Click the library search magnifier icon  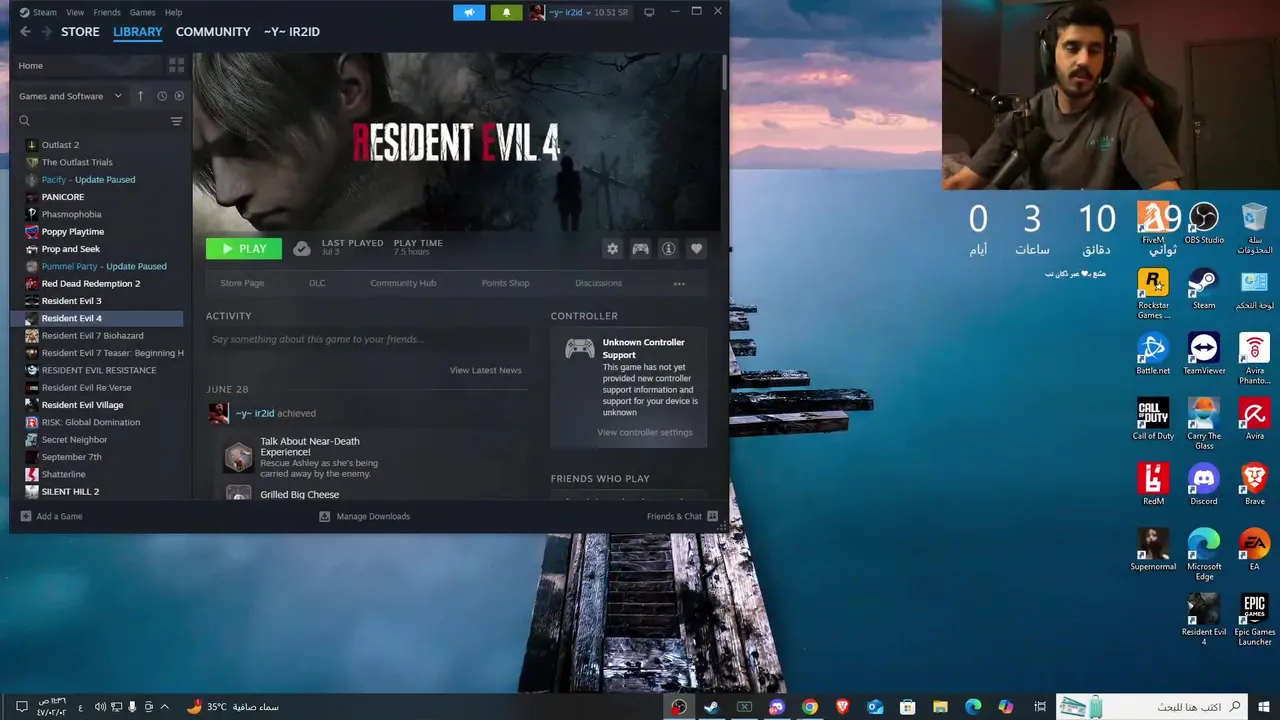[25, 121]
